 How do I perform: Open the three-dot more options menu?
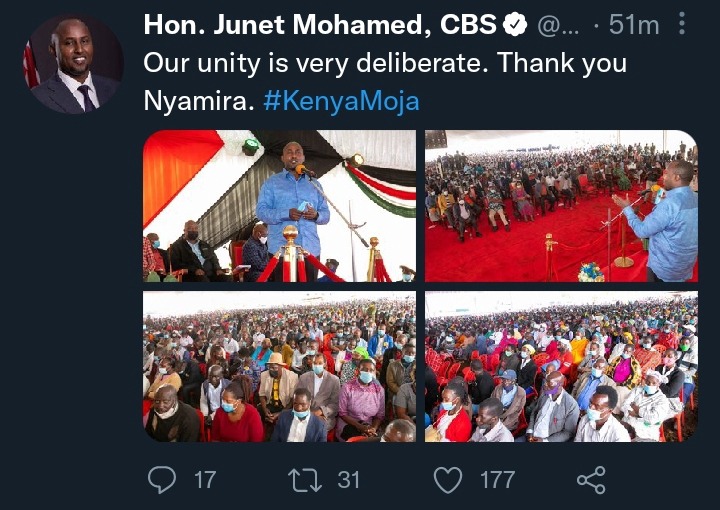[x=682, y=23]
